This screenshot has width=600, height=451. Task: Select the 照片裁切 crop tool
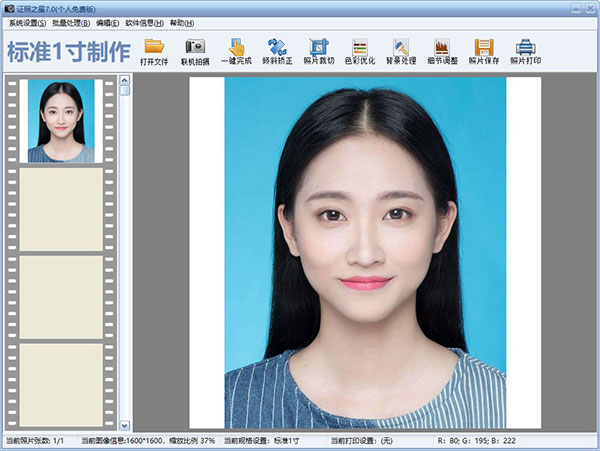319,52
